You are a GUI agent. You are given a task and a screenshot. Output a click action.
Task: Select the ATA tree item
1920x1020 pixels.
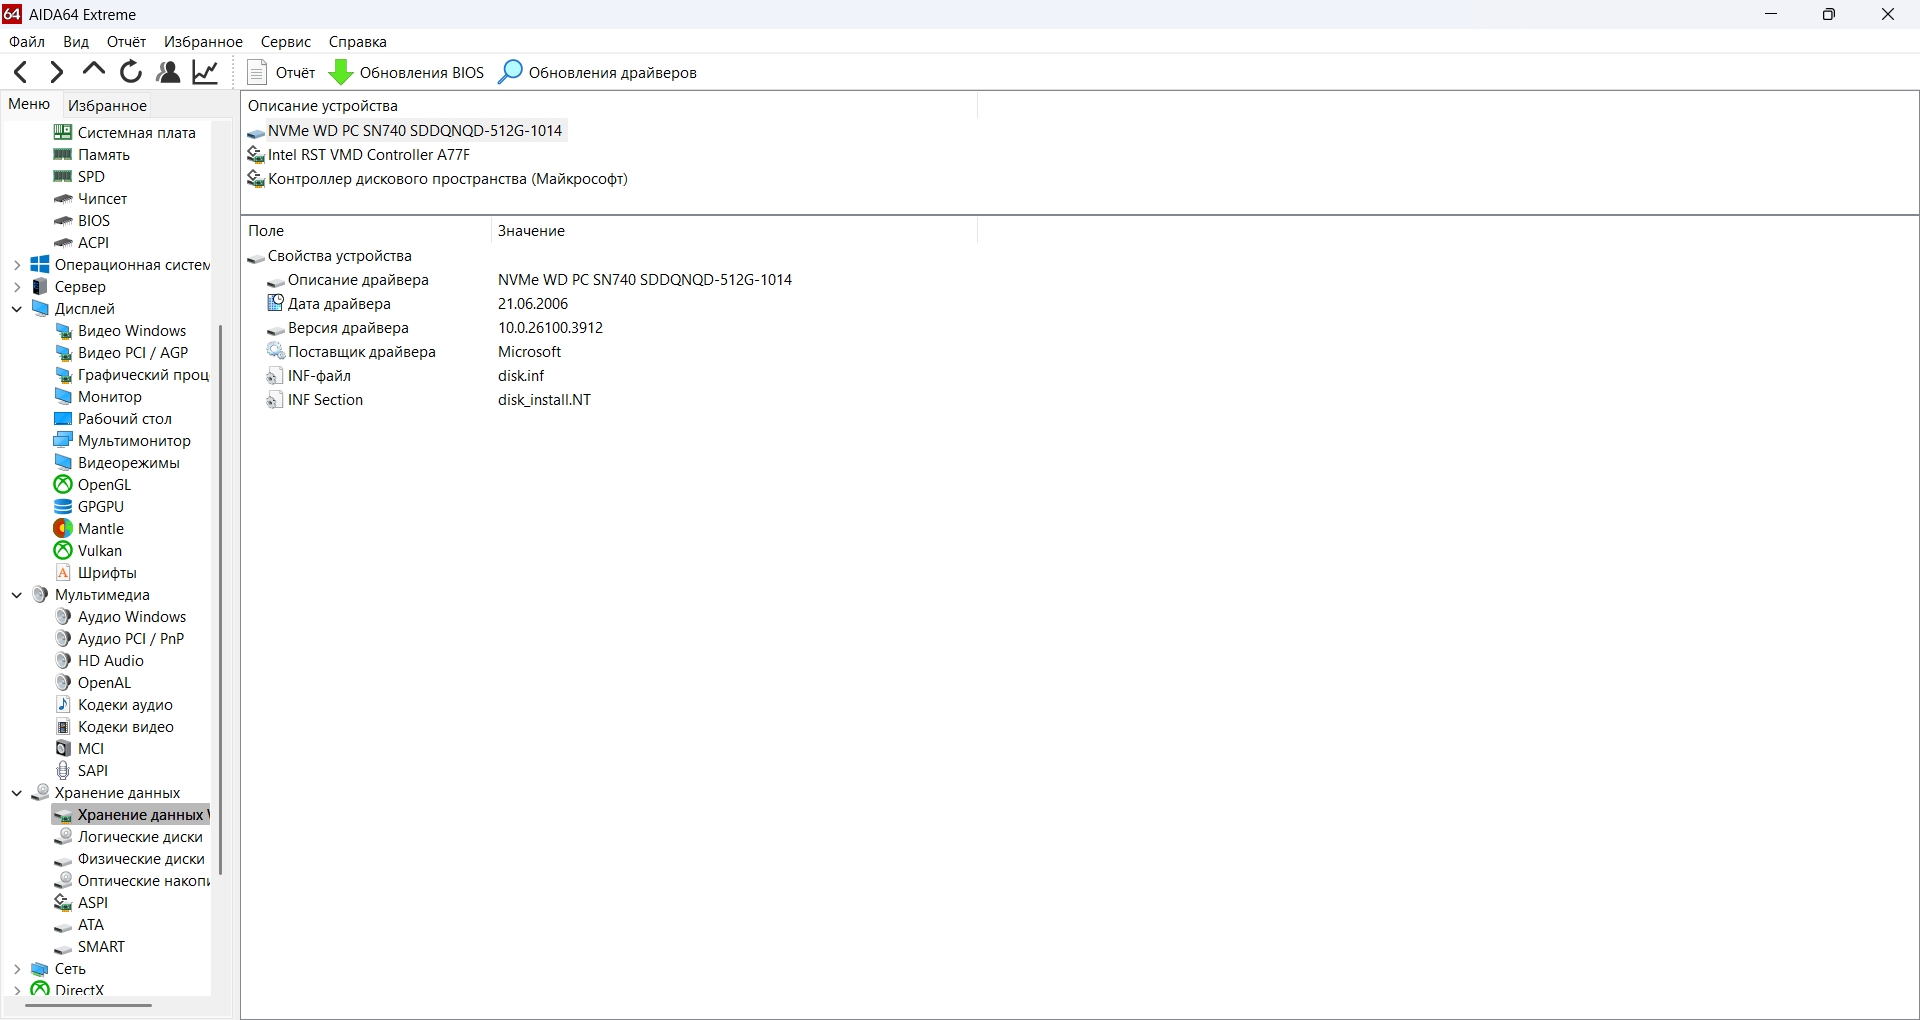click(79, 925)
